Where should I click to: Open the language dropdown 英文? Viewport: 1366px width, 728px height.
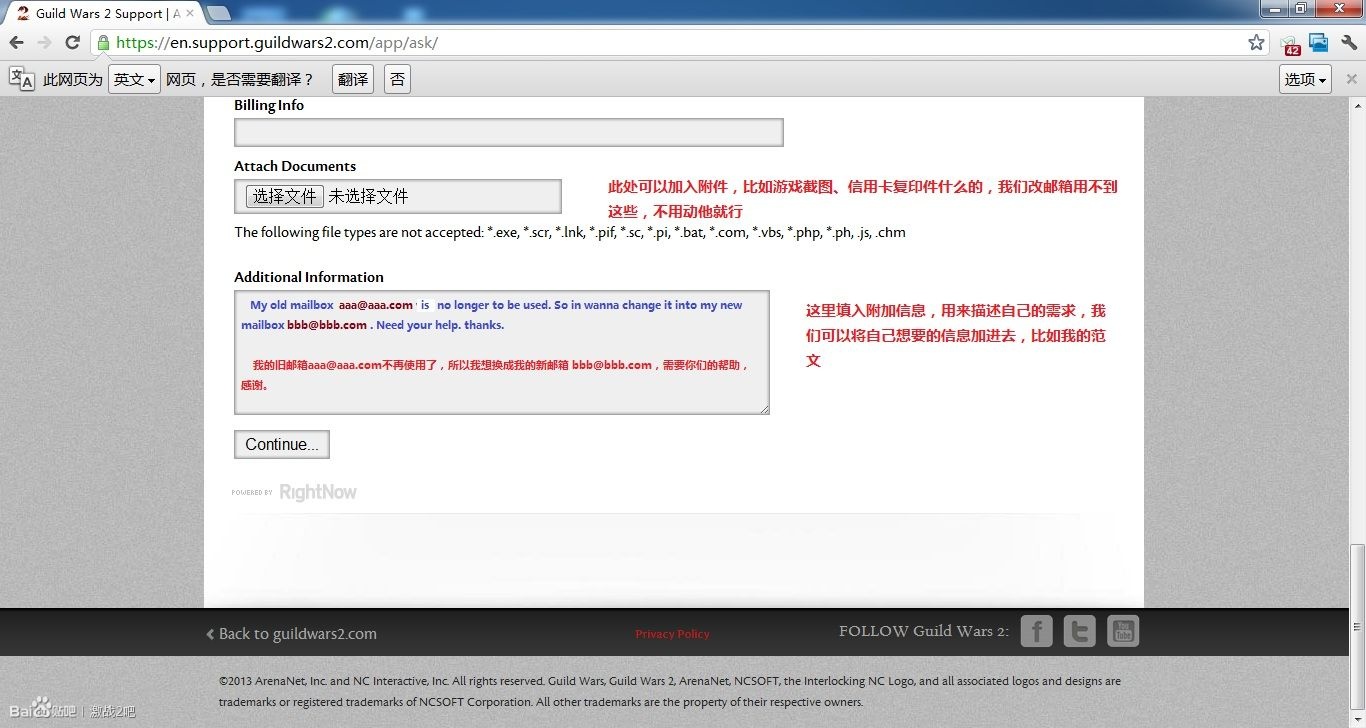pos(134,79)
